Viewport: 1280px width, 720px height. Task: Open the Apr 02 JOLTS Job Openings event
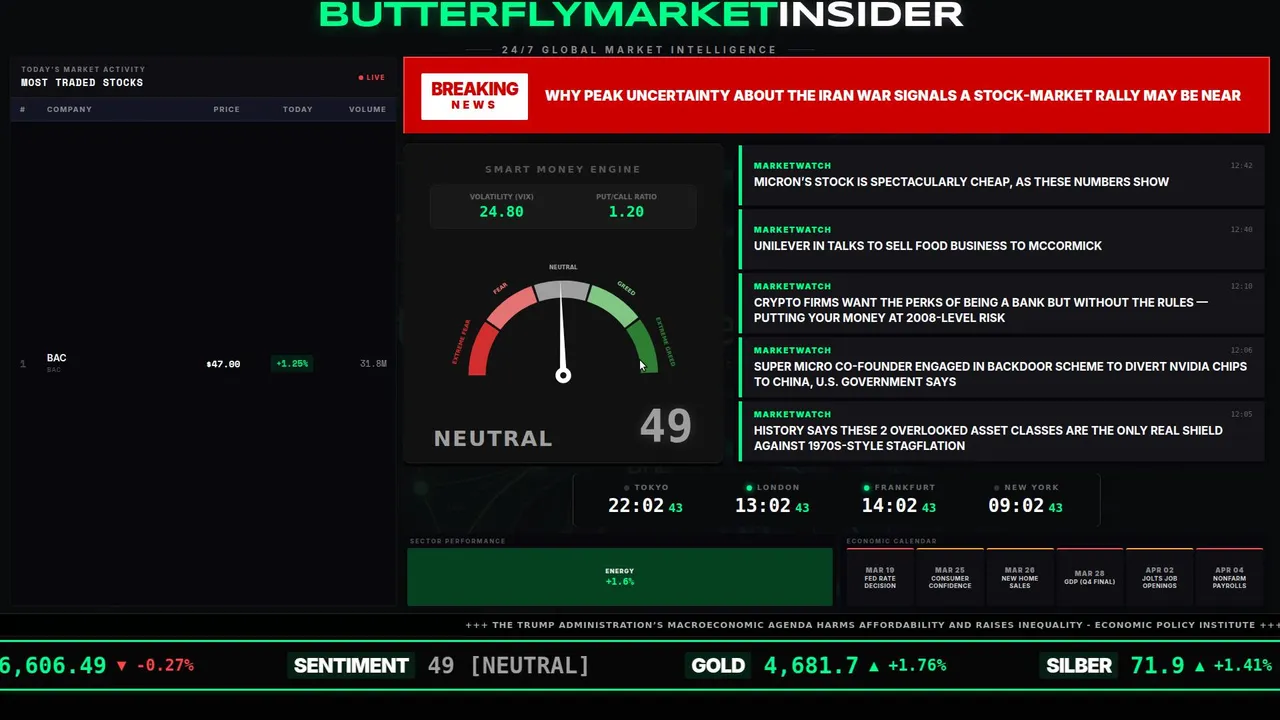tap(1160, 577)
